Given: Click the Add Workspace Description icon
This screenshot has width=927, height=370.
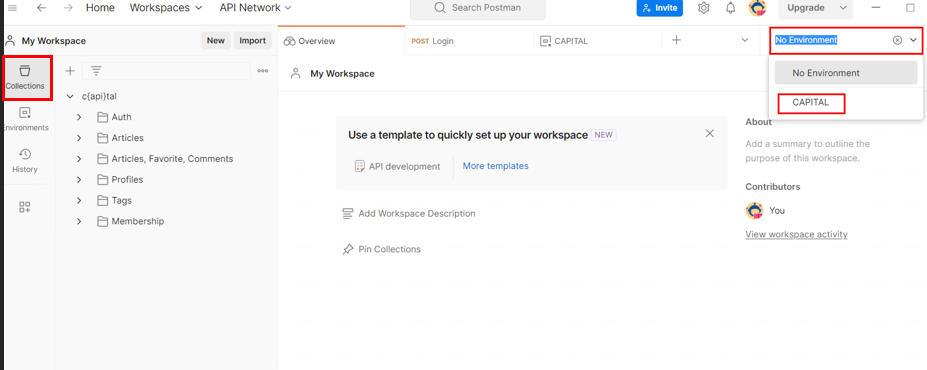Looking at the screenshot, I should 348,213.
